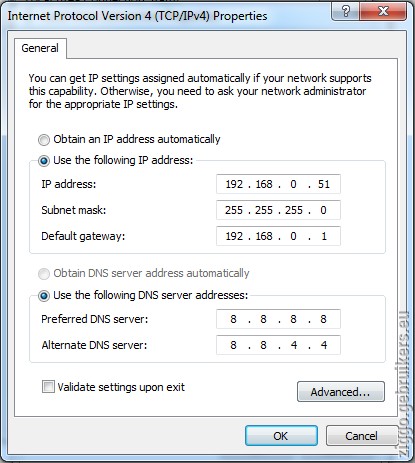Click into the Alternate DNS server field
This screenshot has height=463, width=415.
[278, 345]
